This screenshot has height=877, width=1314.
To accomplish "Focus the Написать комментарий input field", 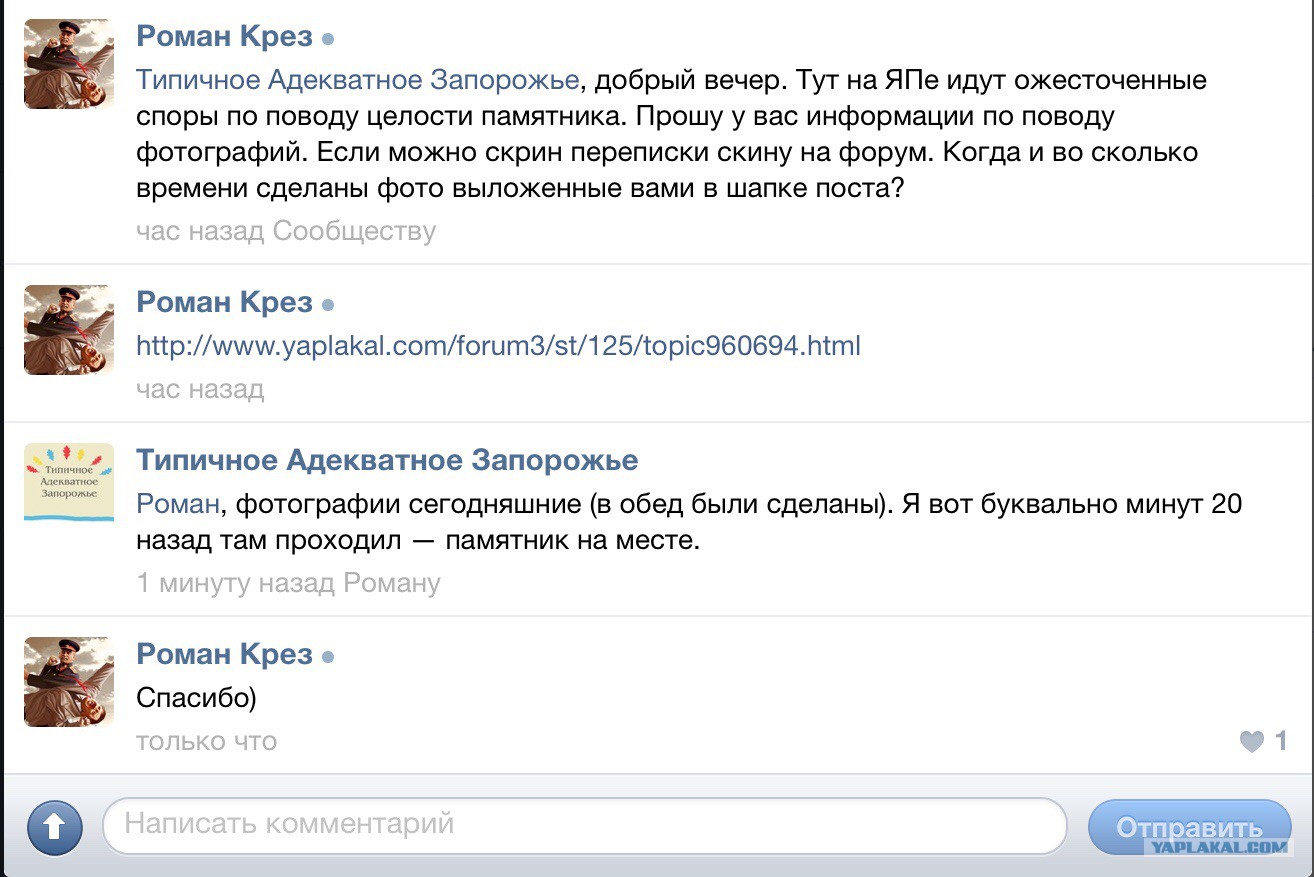I will (x=585, y=825).
